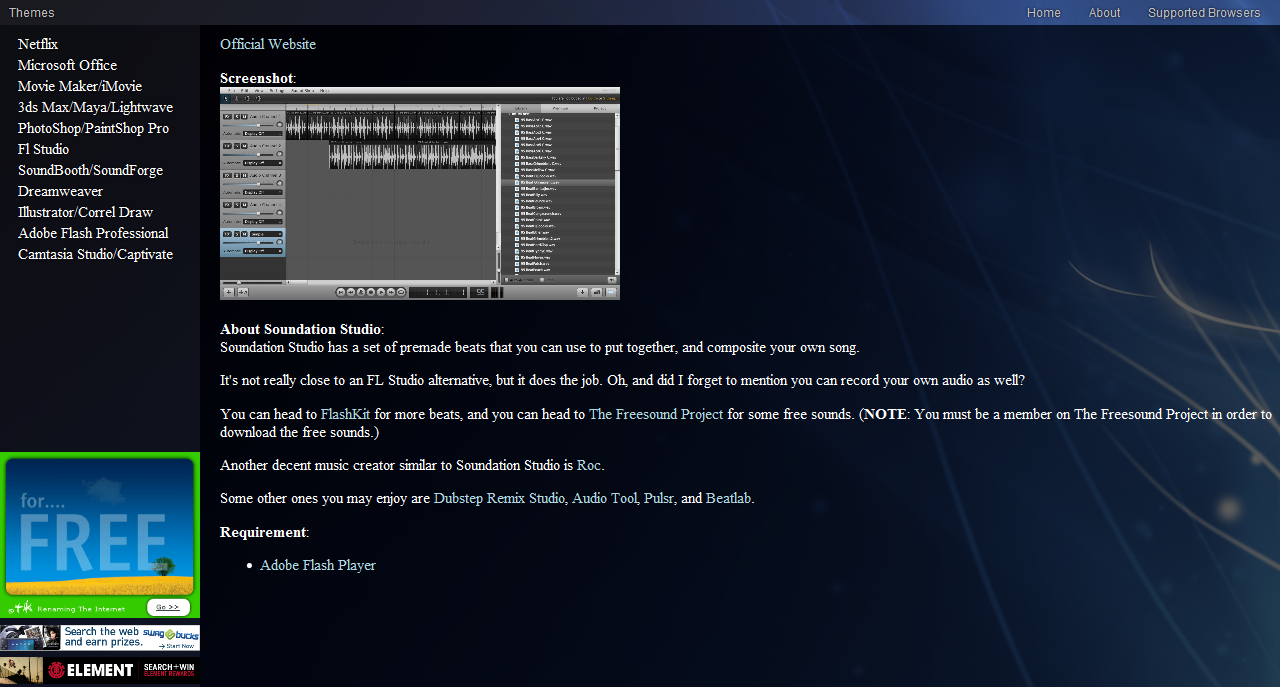Open the Themes menu in the top bar

pos(32,13)
